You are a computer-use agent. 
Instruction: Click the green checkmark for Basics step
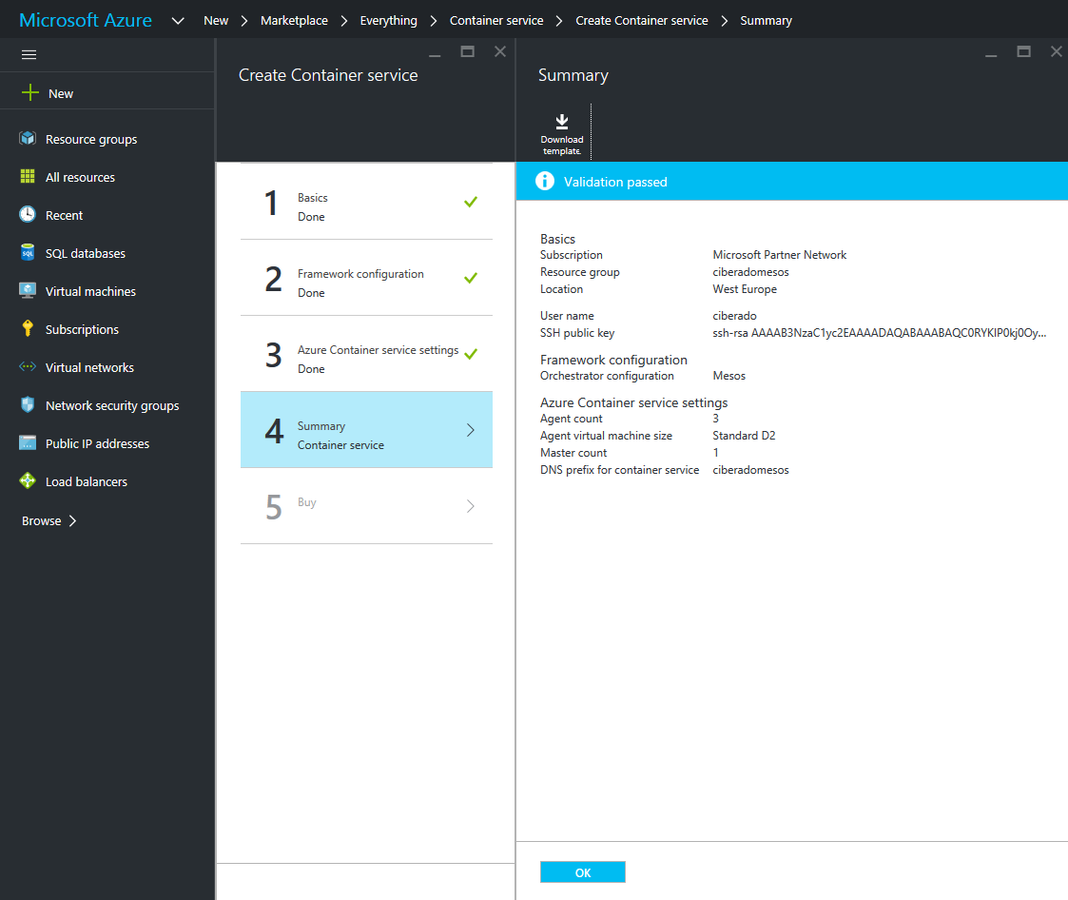[471, 202]
